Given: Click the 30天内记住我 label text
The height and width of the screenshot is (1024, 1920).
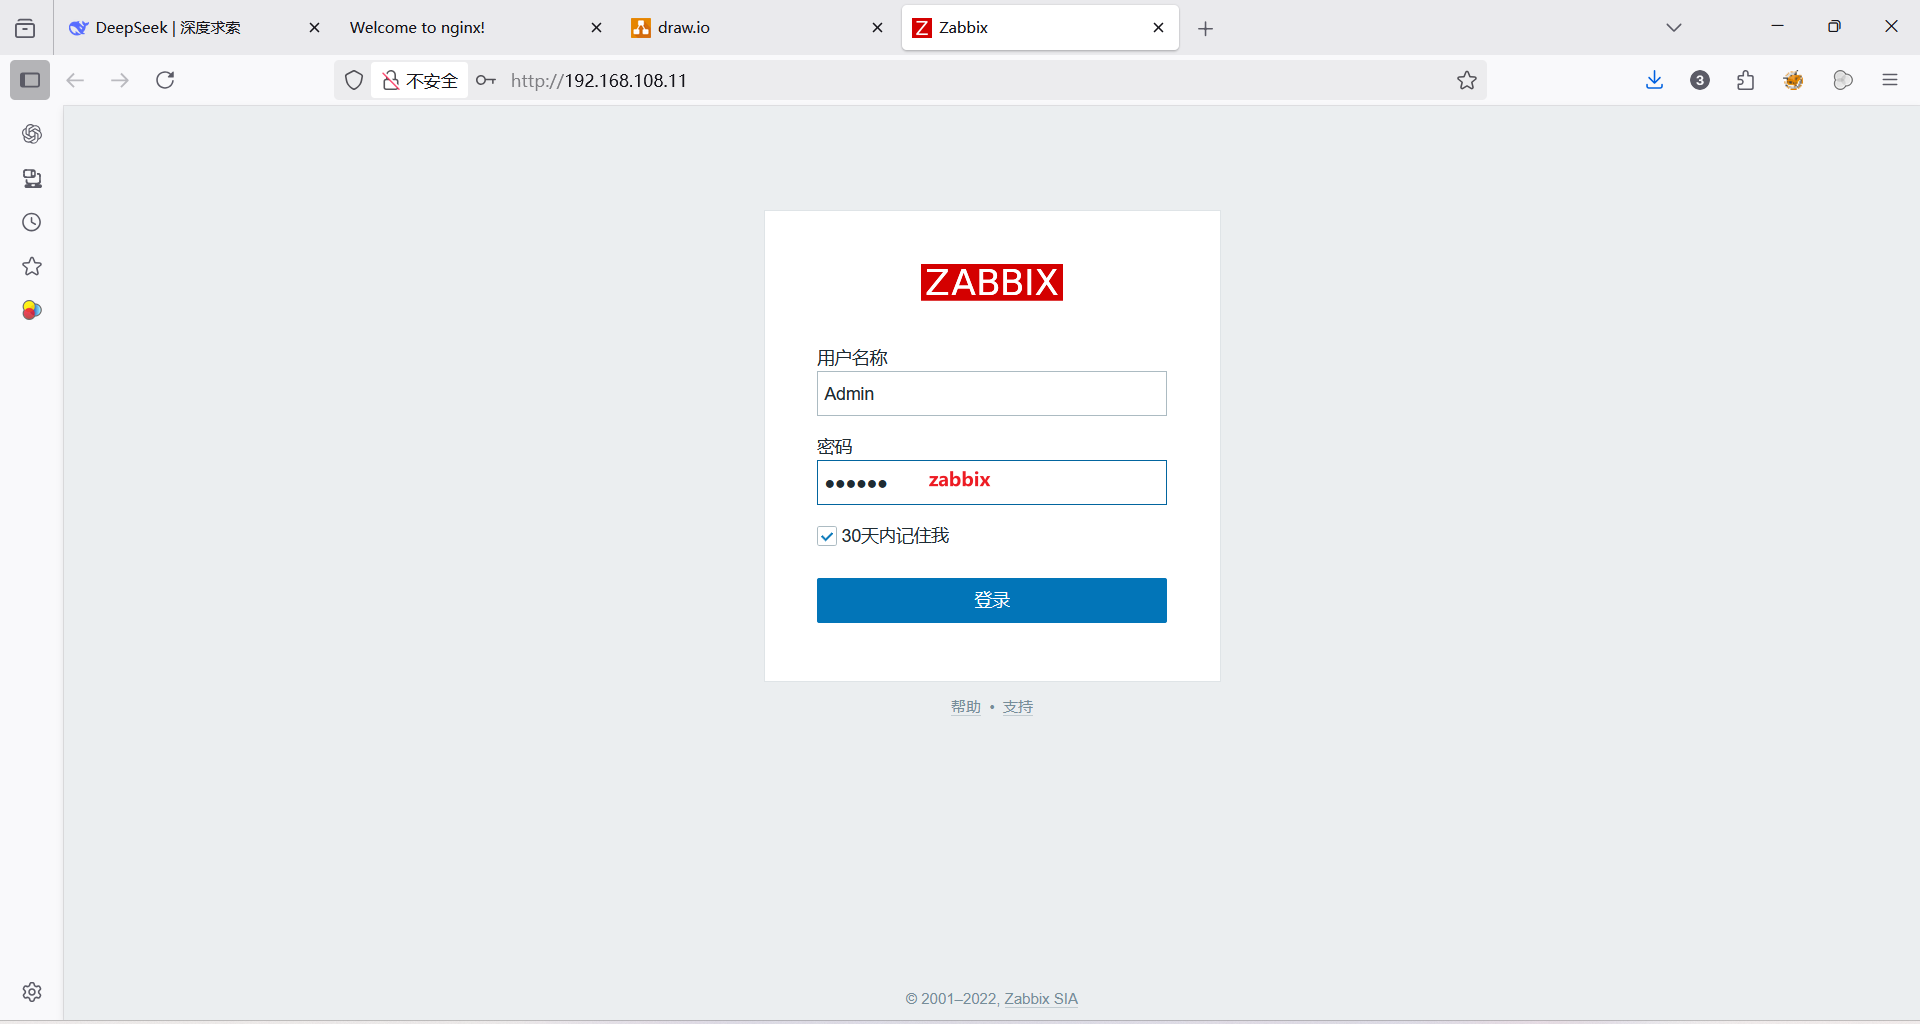Looking at the screenshot, I should 895,536.
